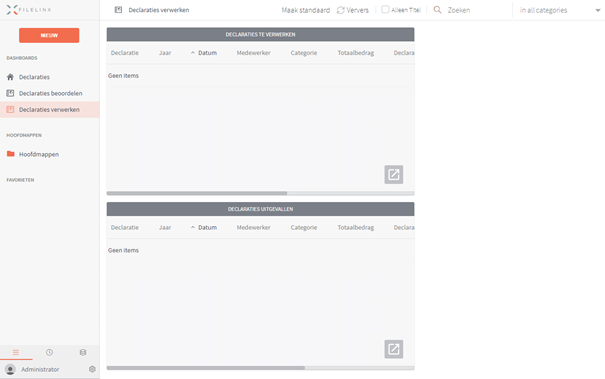The height and width of the screenshot is (379, 605).
Task: Select Declaraties verwerken sidebar item
Action: (49, 110)
